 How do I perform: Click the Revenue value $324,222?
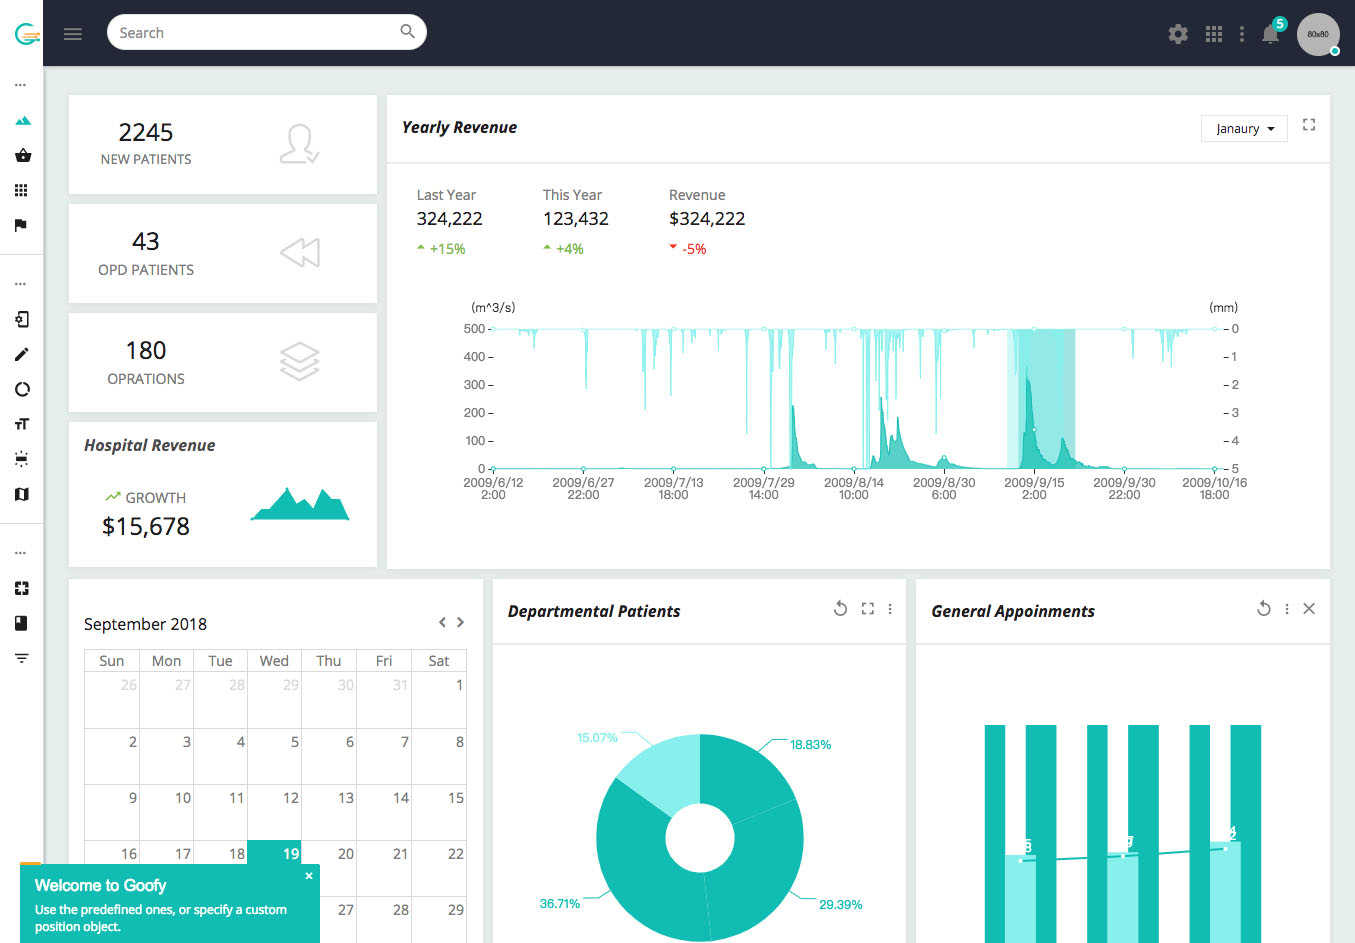(707, 219)
